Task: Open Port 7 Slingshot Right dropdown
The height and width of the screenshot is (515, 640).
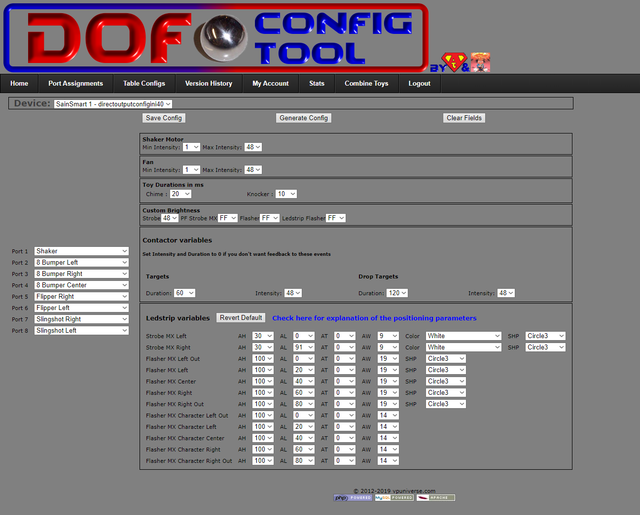Action: click(x=82, y=319)
